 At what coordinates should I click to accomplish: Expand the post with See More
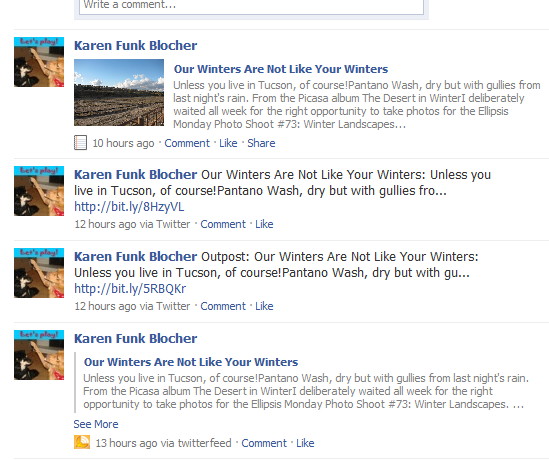pyautogui.click(x=96, y=424)
